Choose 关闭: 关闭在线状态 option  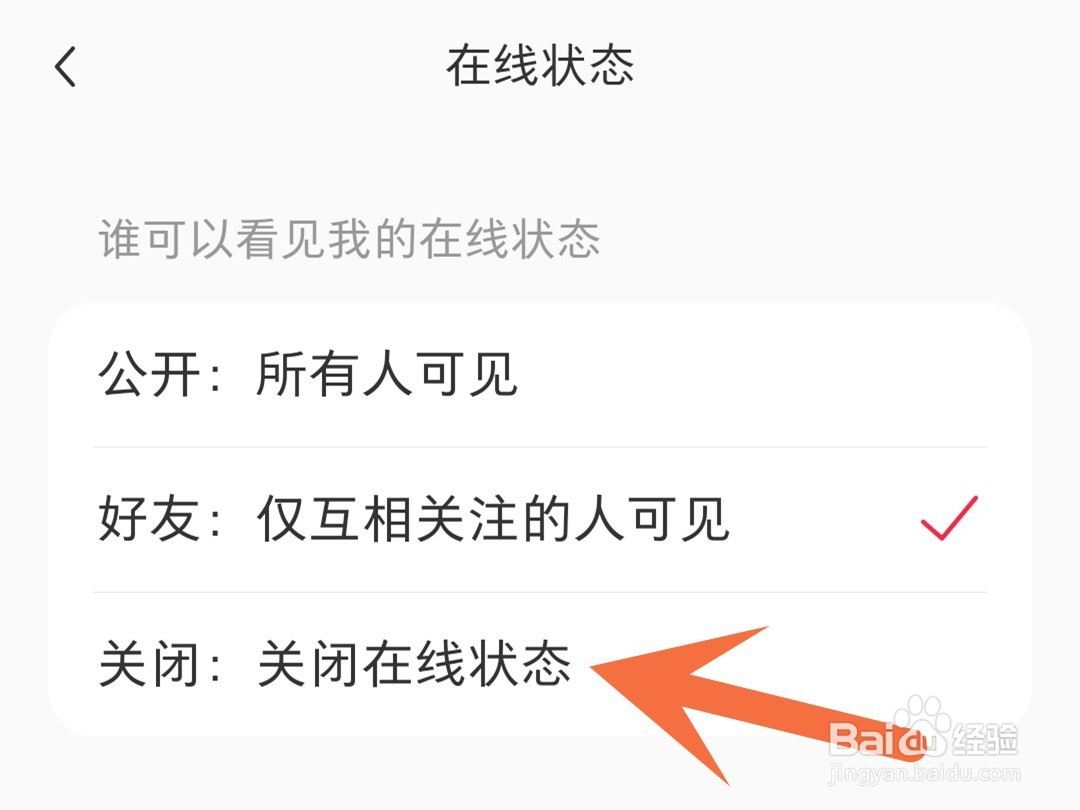click(x=540, y=664)
